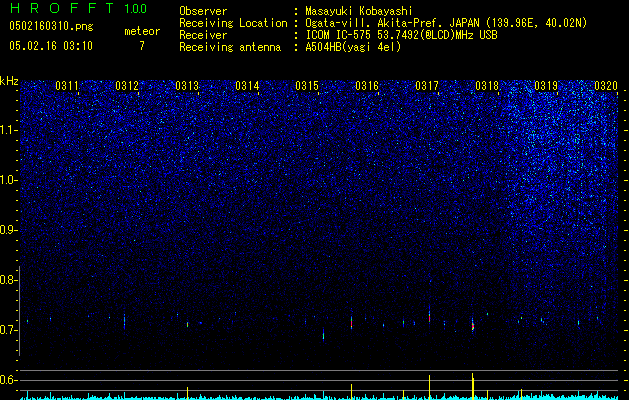
Task: Click the date stamp 05.02.16 03:10
Action: tap(51, 46)
